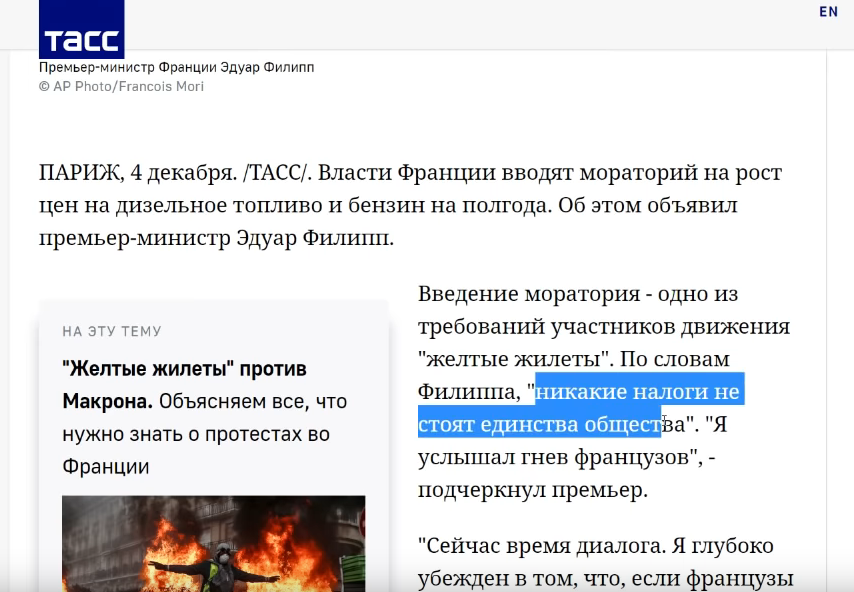Click the word "Франции" in the related card

click(106, 467)
